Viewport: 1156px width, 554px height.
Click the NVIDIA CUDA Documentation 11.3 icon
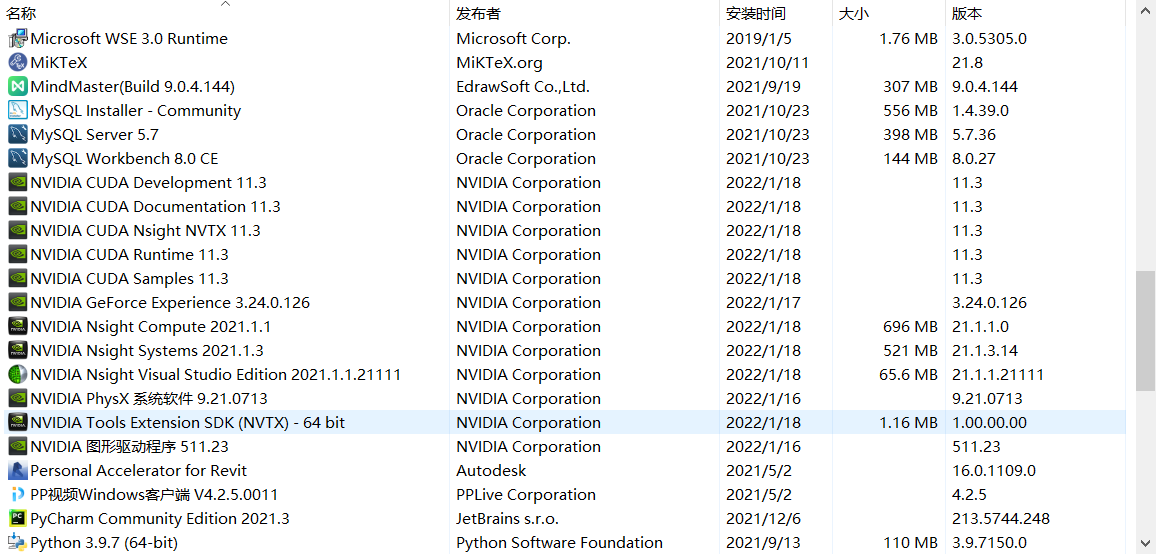click(18, 207)
